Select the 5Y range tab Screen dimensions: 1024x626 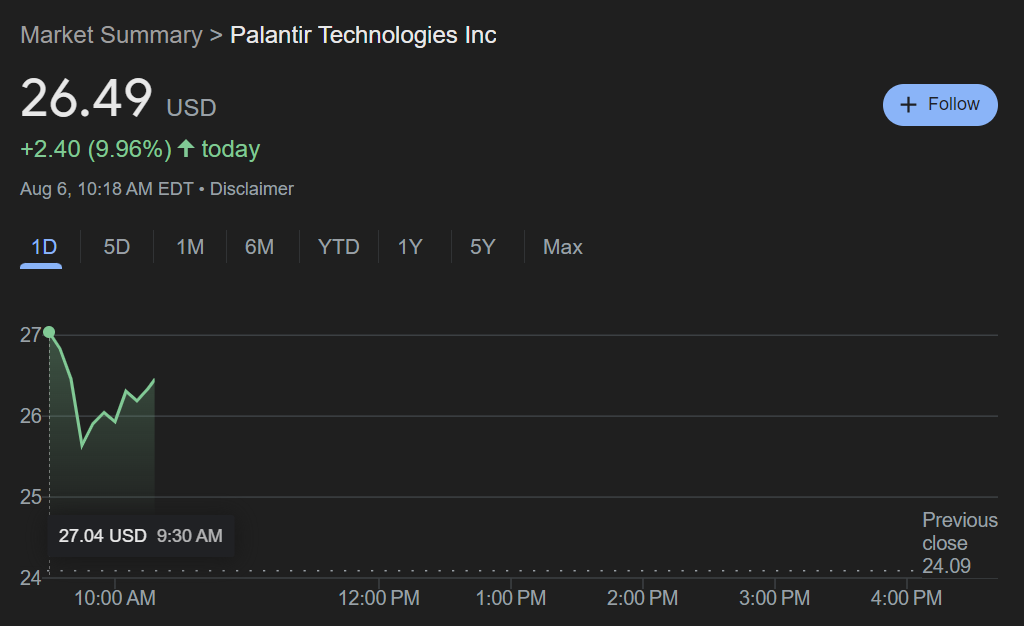[483, 247]
